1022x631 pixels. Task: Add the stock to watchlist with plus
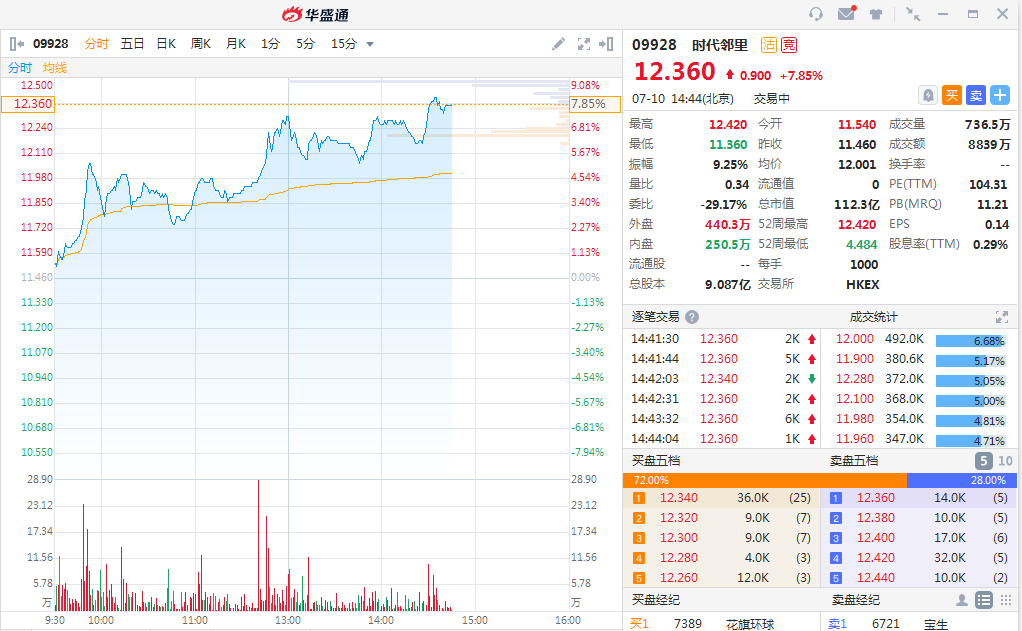[x=1000, y=95]
